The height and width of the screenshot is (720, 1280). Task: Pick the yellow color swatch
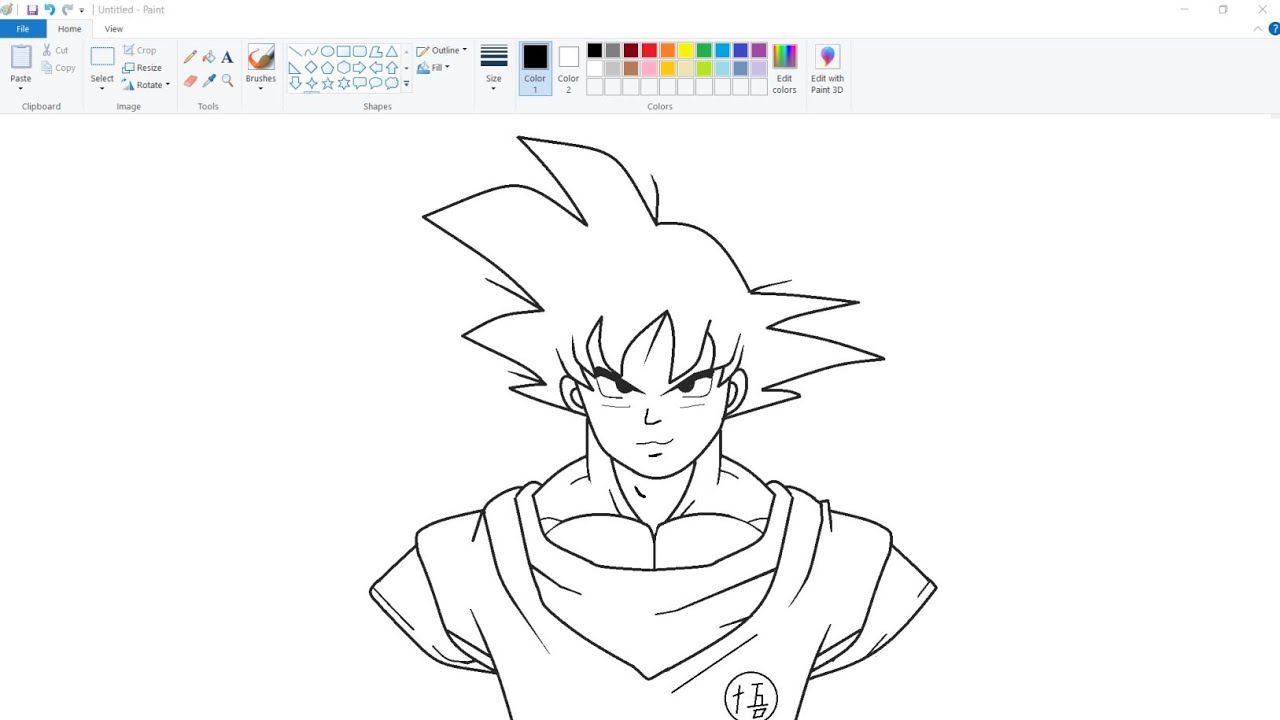[x=685, y=50]
